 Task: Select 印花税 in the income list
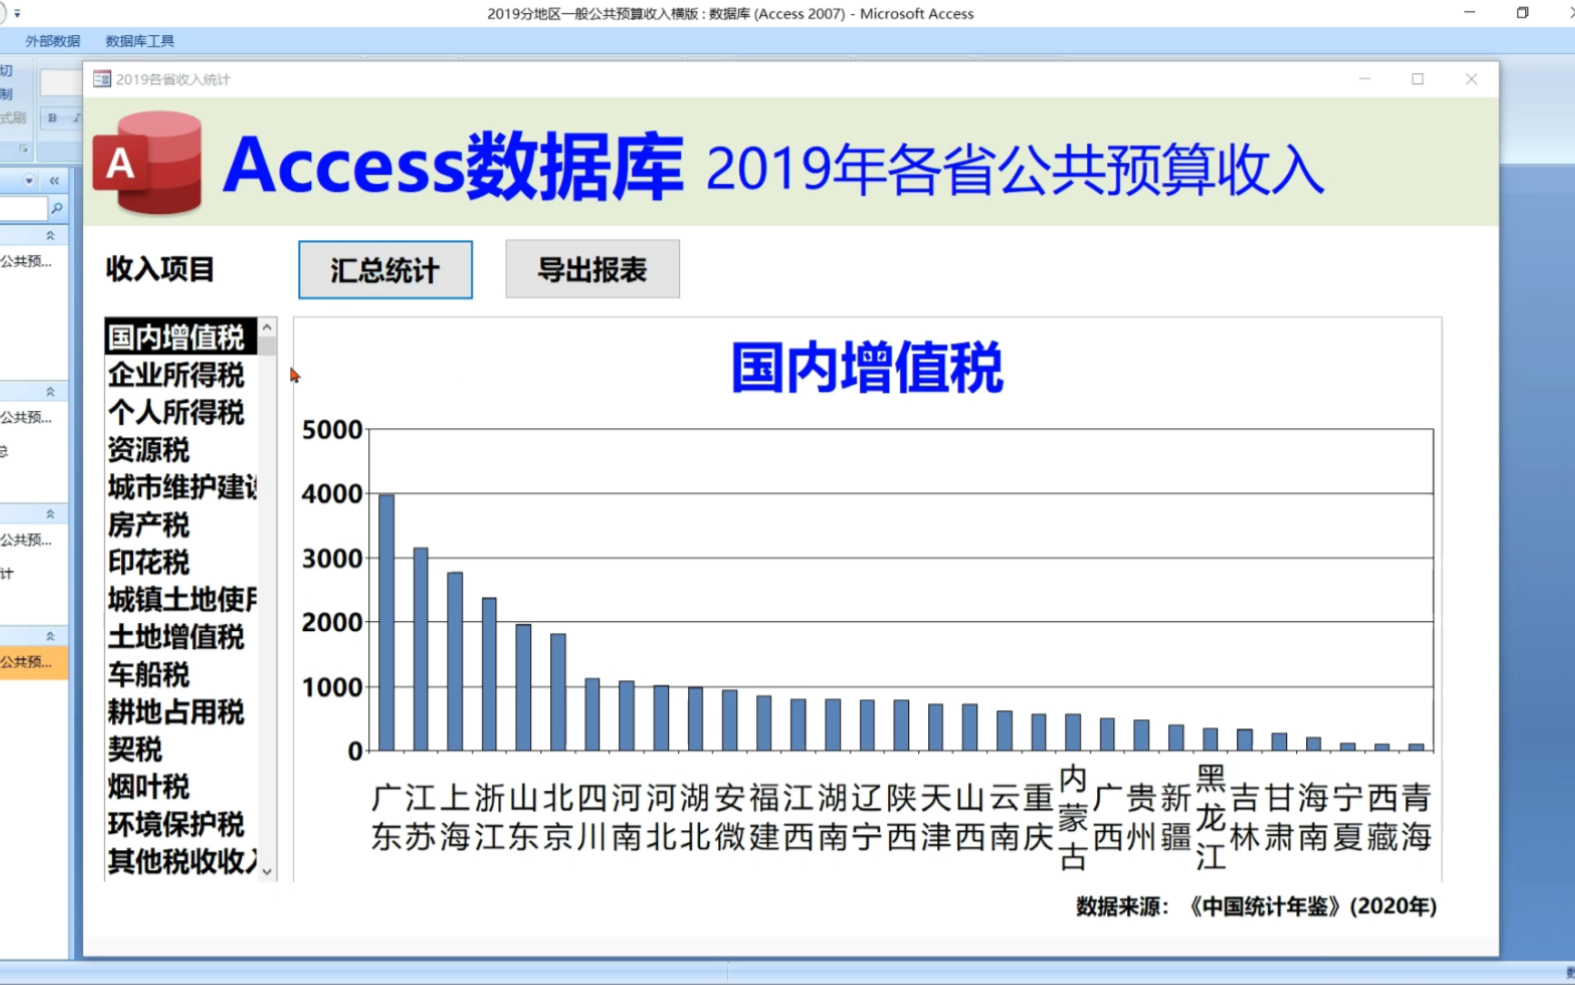[181, 562]
